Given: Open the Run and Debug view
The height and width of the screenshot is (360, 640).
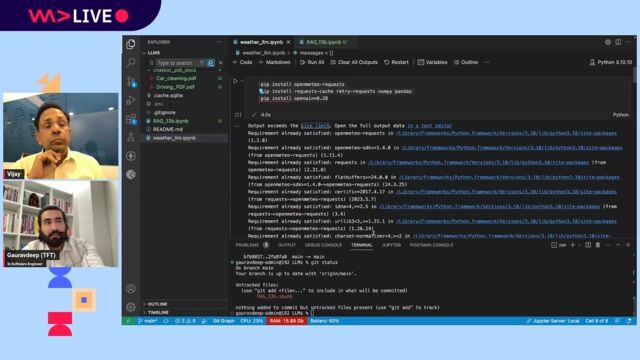Looking at the screenshot, I should coord(131,100).
